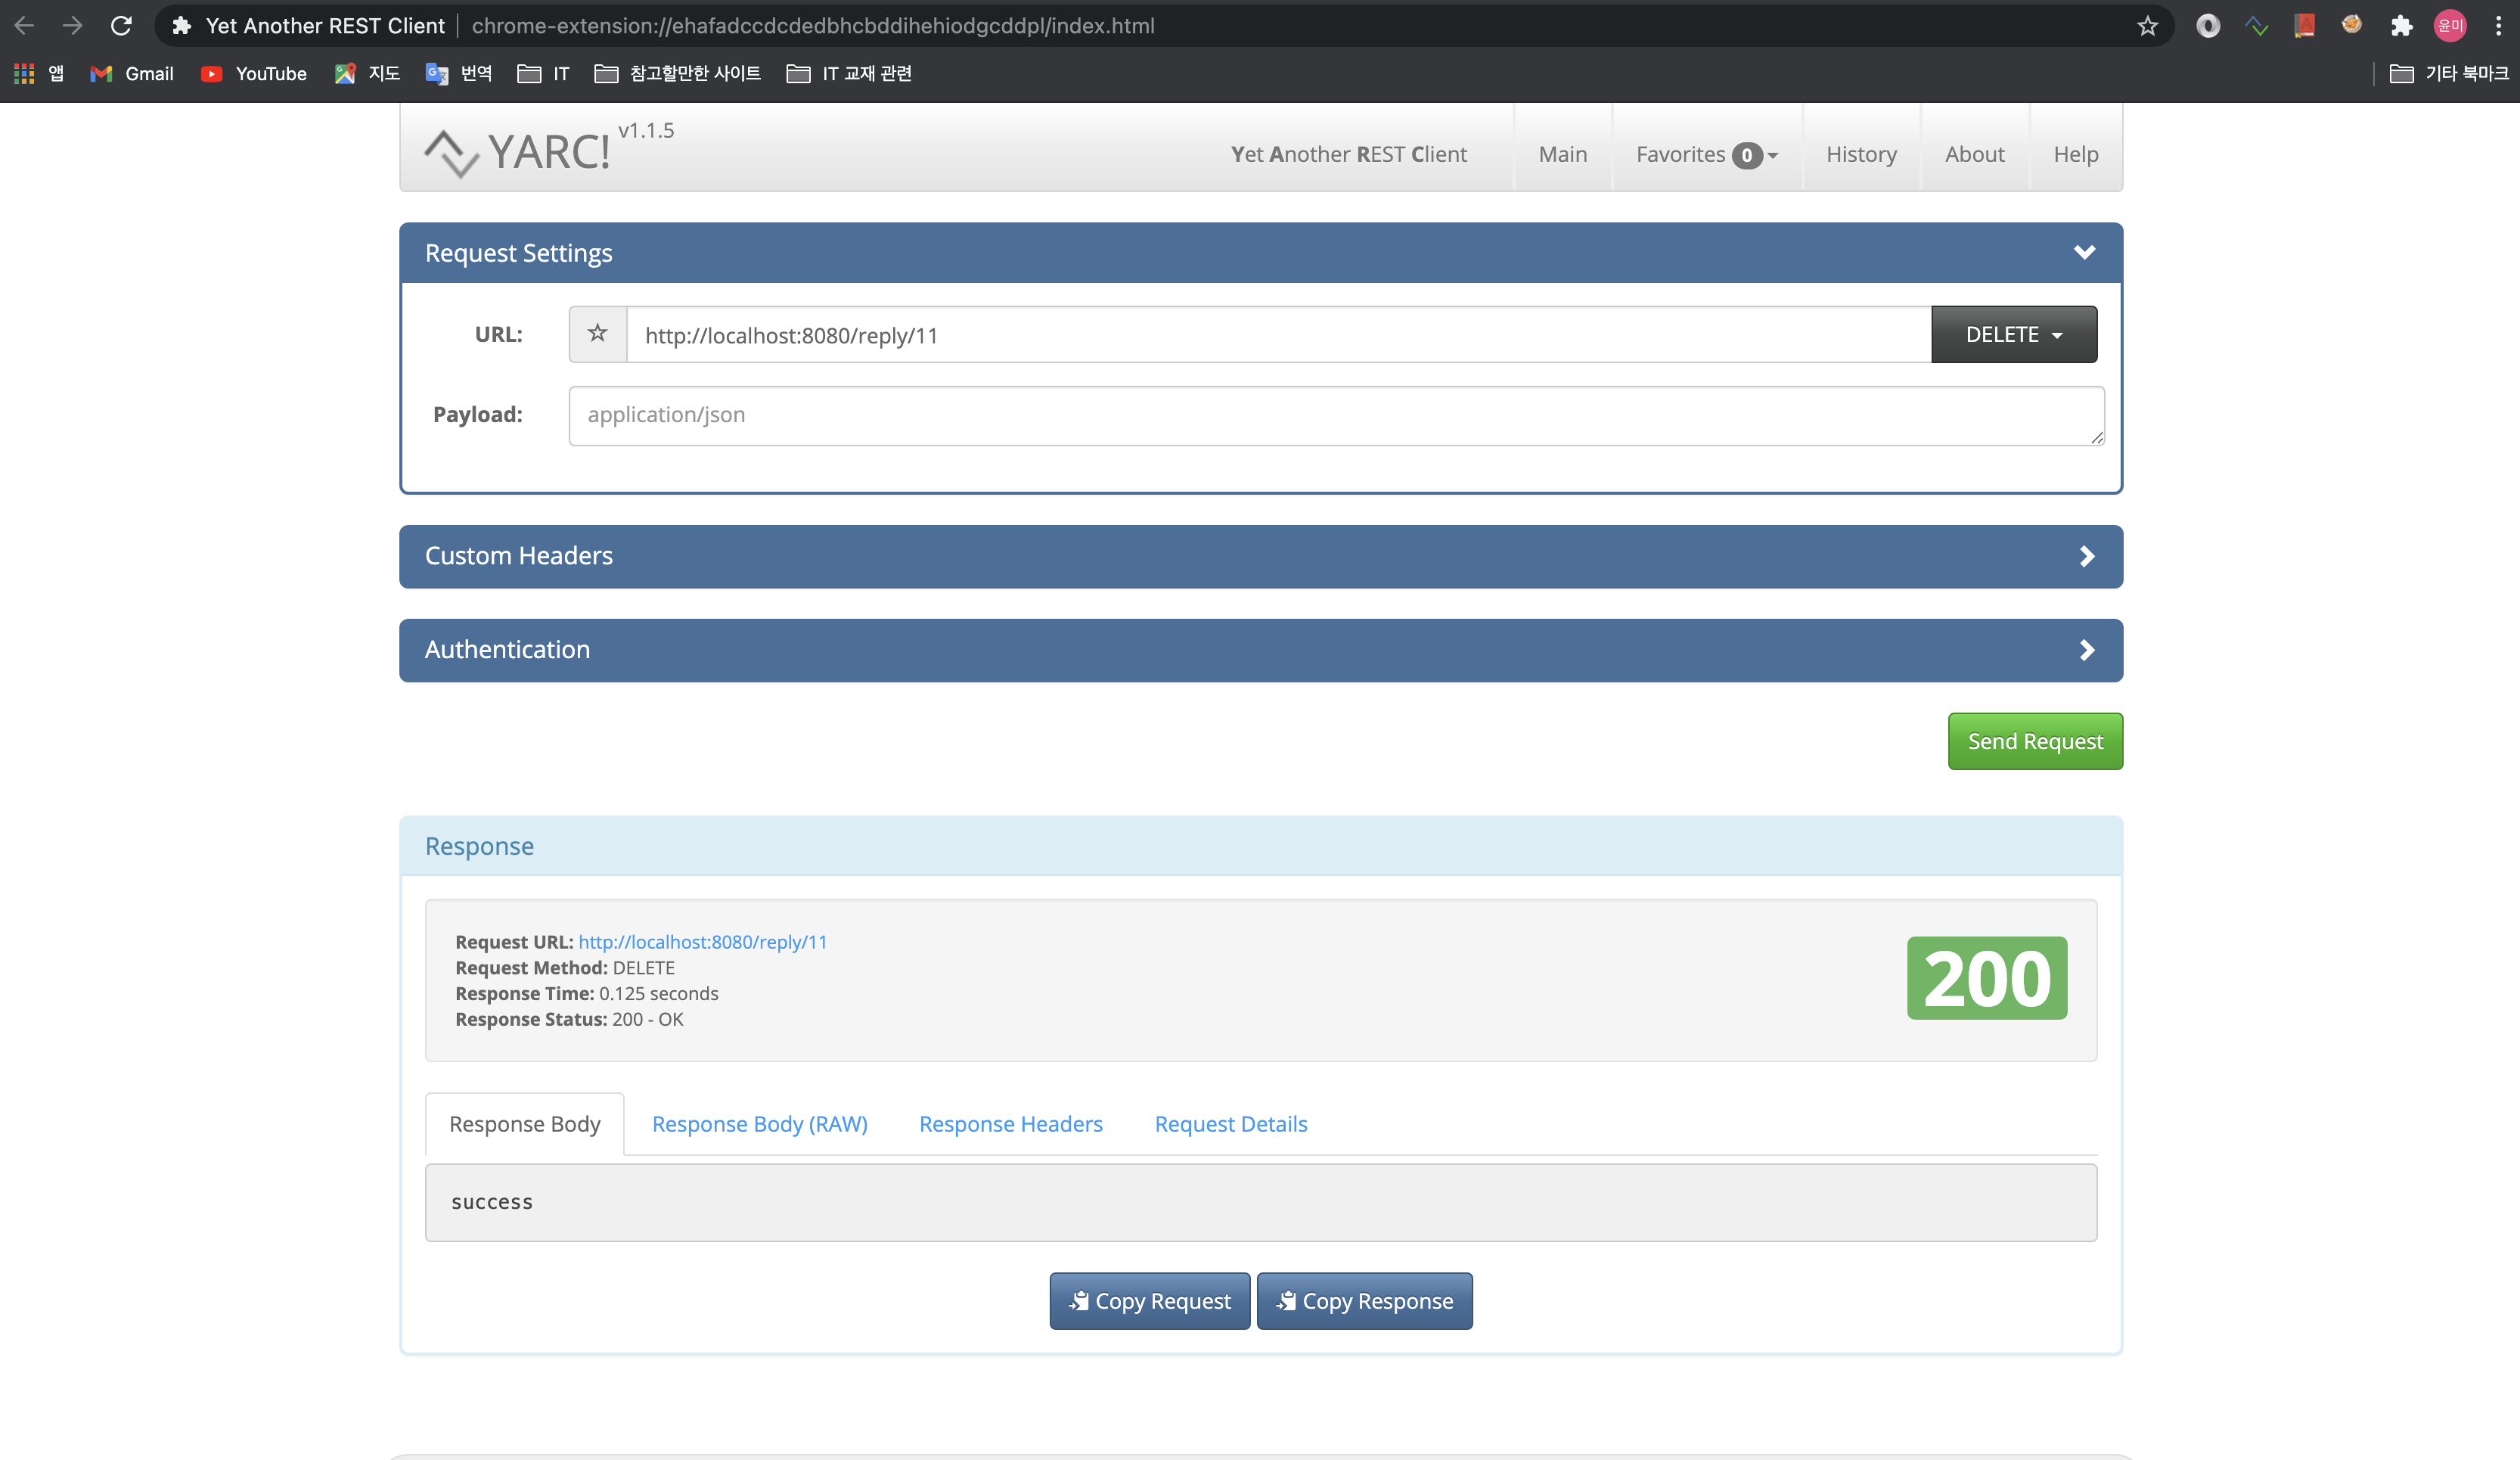This screenshot has height=1460, width=2520.
Task: Open the apps grid bookmark
Action: 39,73
